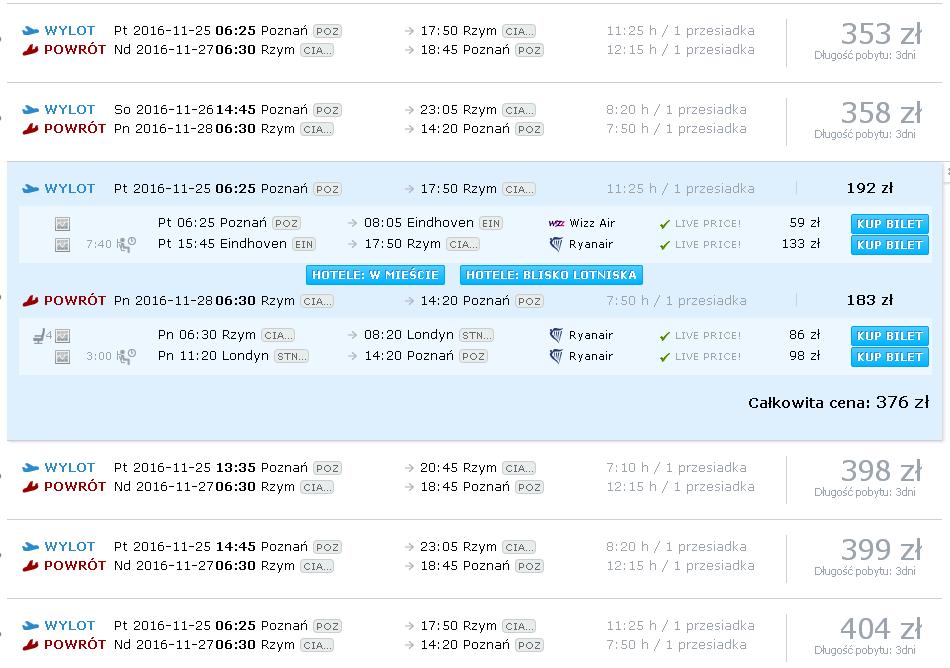The width and height of the screenshot is (950, 668).
Task: Click the green LIVE PRICE checkmark for Wizz Air
Action: coord(665,224)
